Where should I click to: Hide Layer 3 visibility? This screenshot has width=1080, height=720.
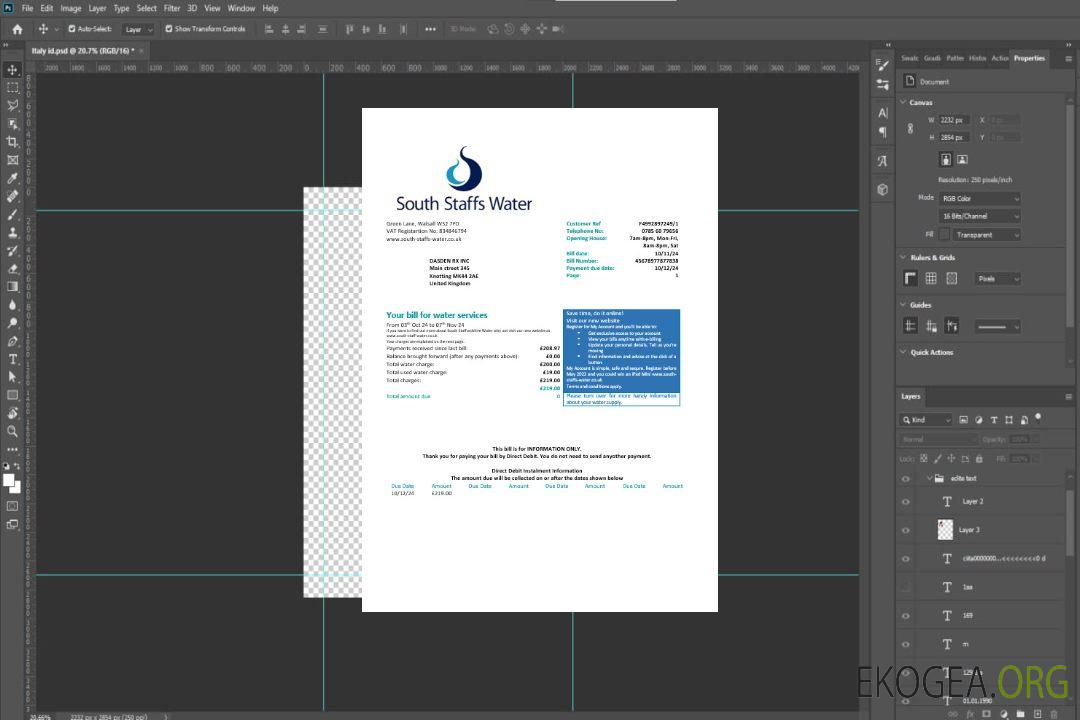click(906, 530)
